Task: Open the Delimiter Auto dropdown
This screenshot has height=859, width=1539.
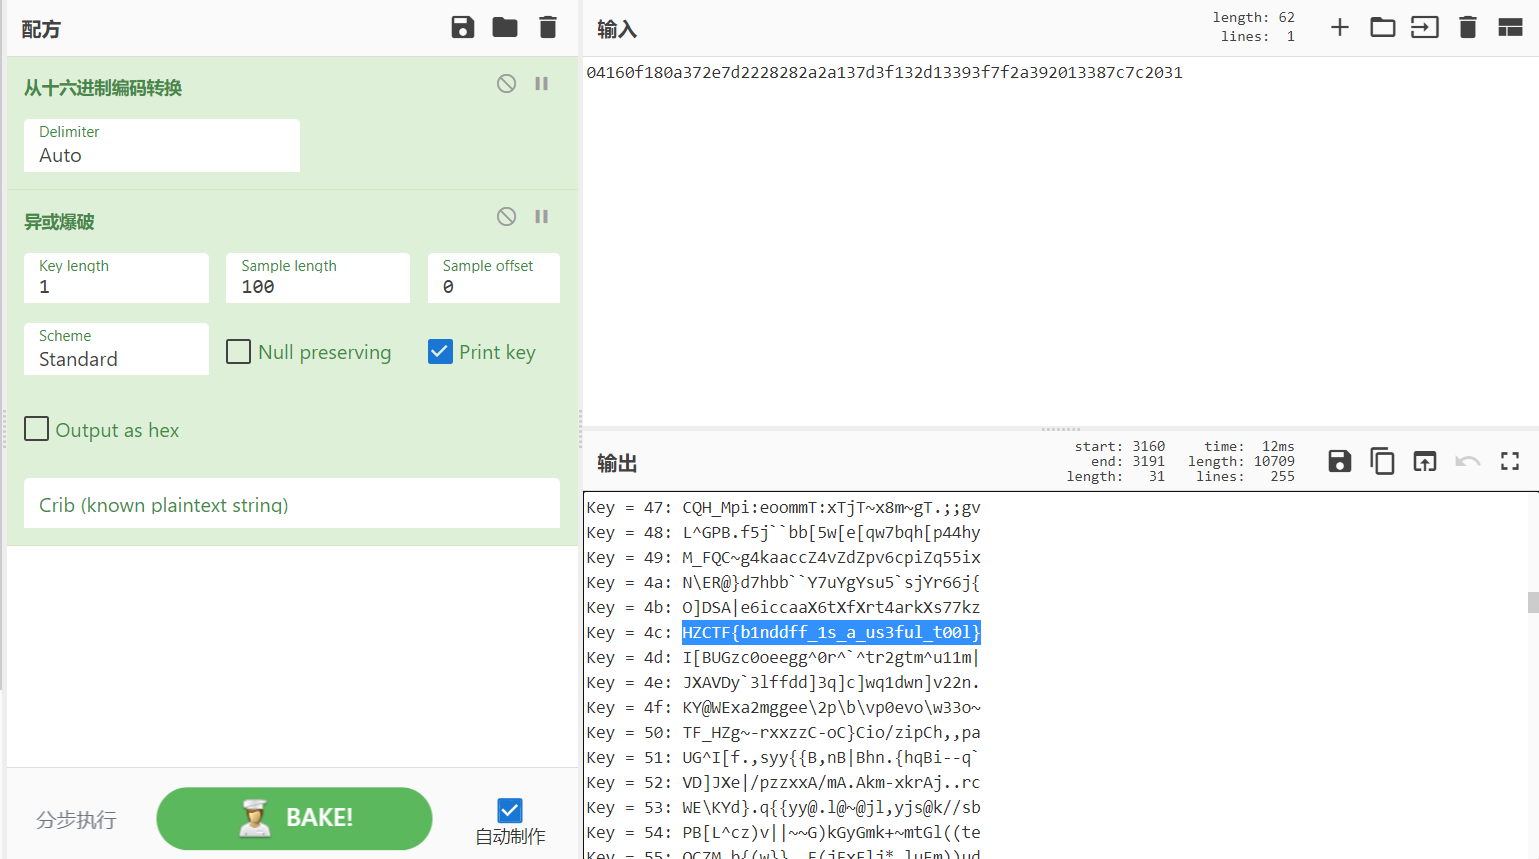Action: pyautogui.click(x=161, y=146)
